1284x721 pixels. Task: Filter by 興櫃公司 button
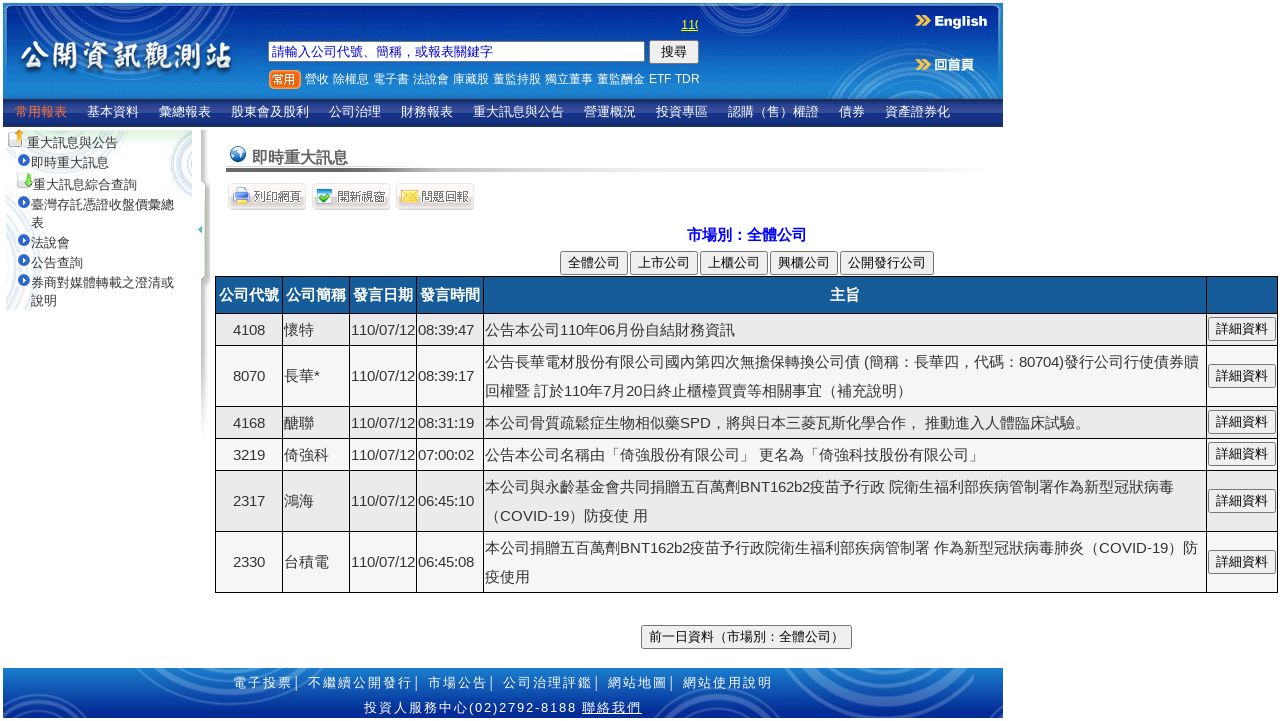pos(804,263)
